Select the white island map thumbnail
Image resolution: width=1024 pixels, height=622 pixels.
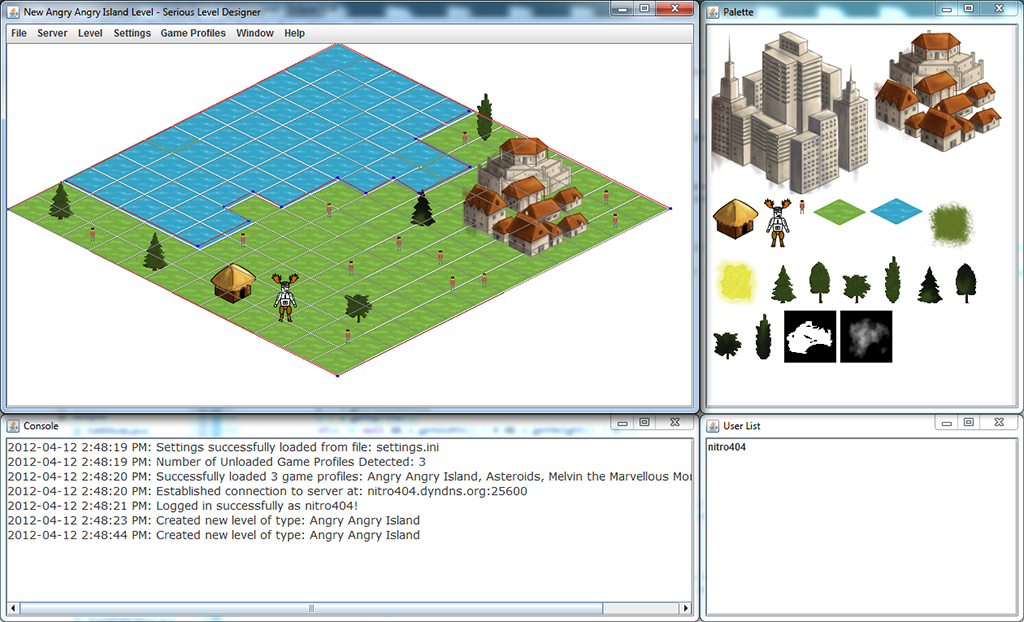pyautogui.click(x=810, y=338)
